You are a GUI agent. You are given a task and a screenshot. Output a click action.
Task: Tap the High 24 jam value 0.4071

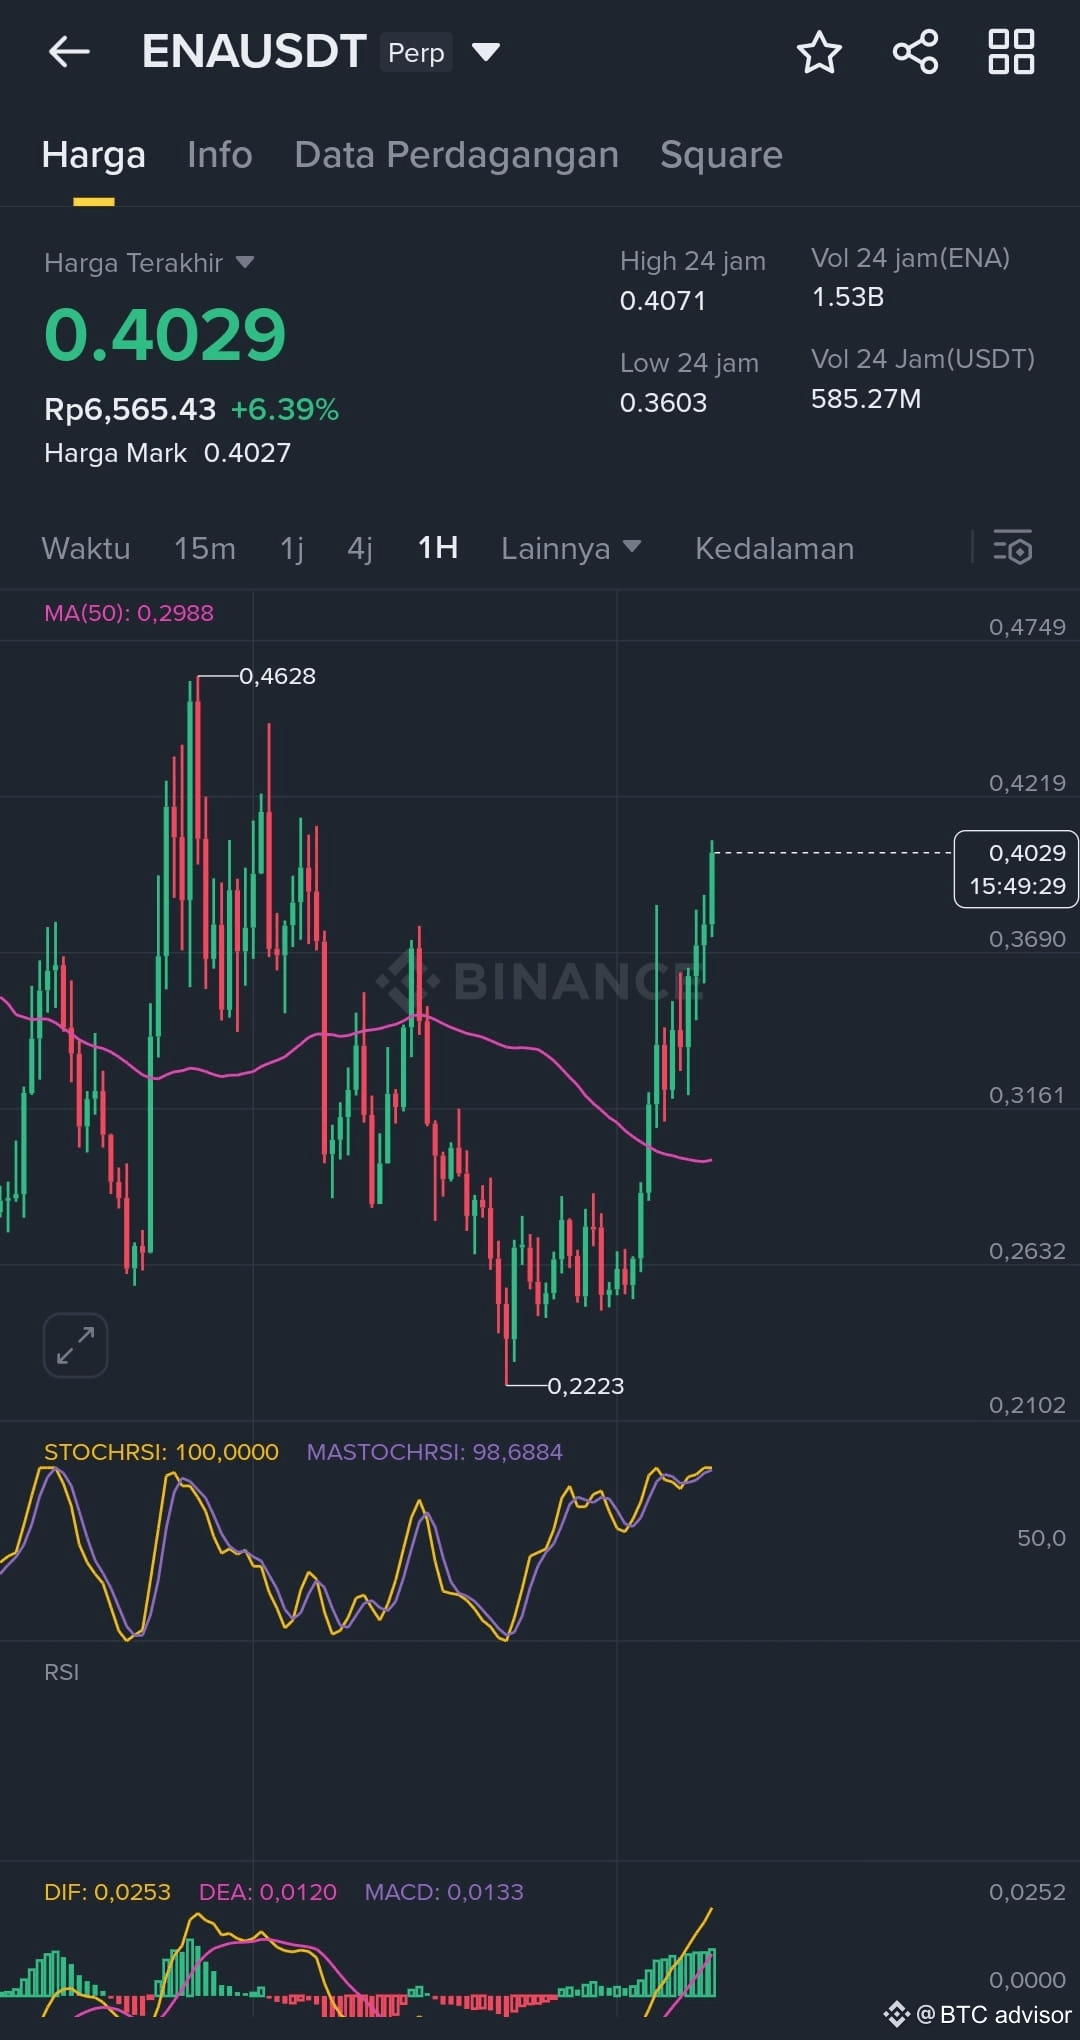663,300
